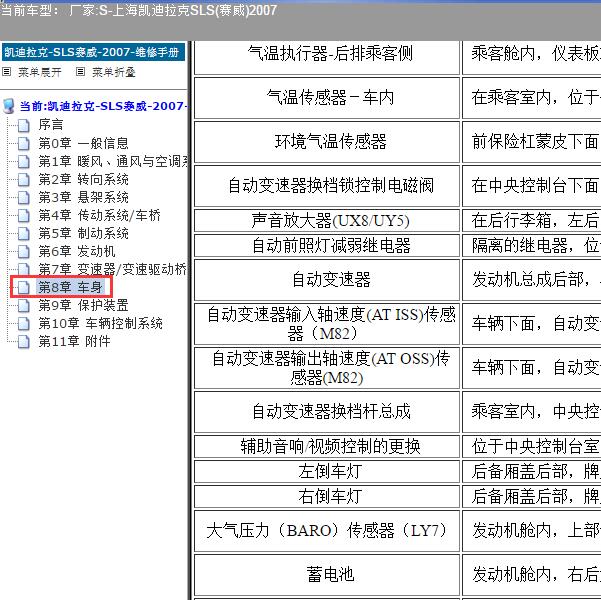601x600 pixels.
Task: Click the page icon beside 序言
Action: pos(24,125)
